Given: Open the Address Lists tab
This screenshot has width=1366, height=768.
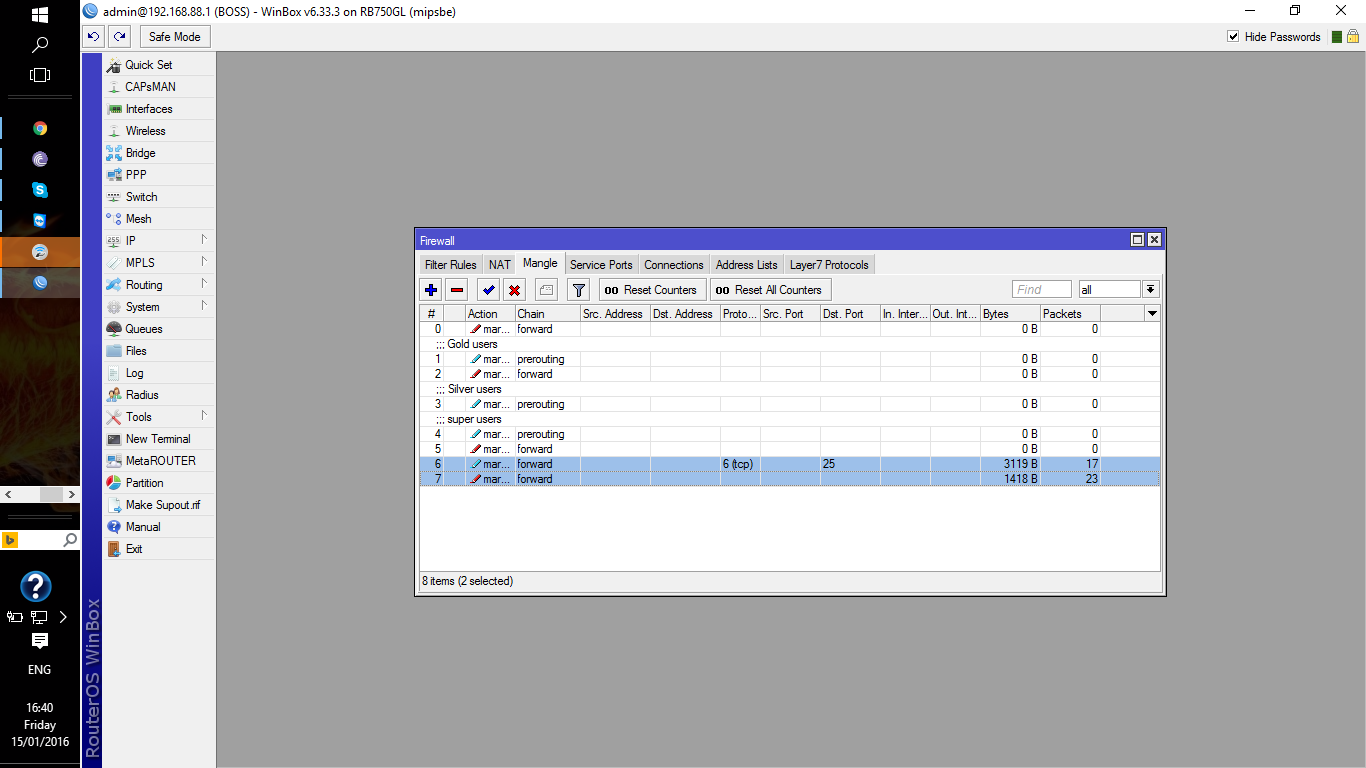Looking at the screenshot, I should pos(747,265).
